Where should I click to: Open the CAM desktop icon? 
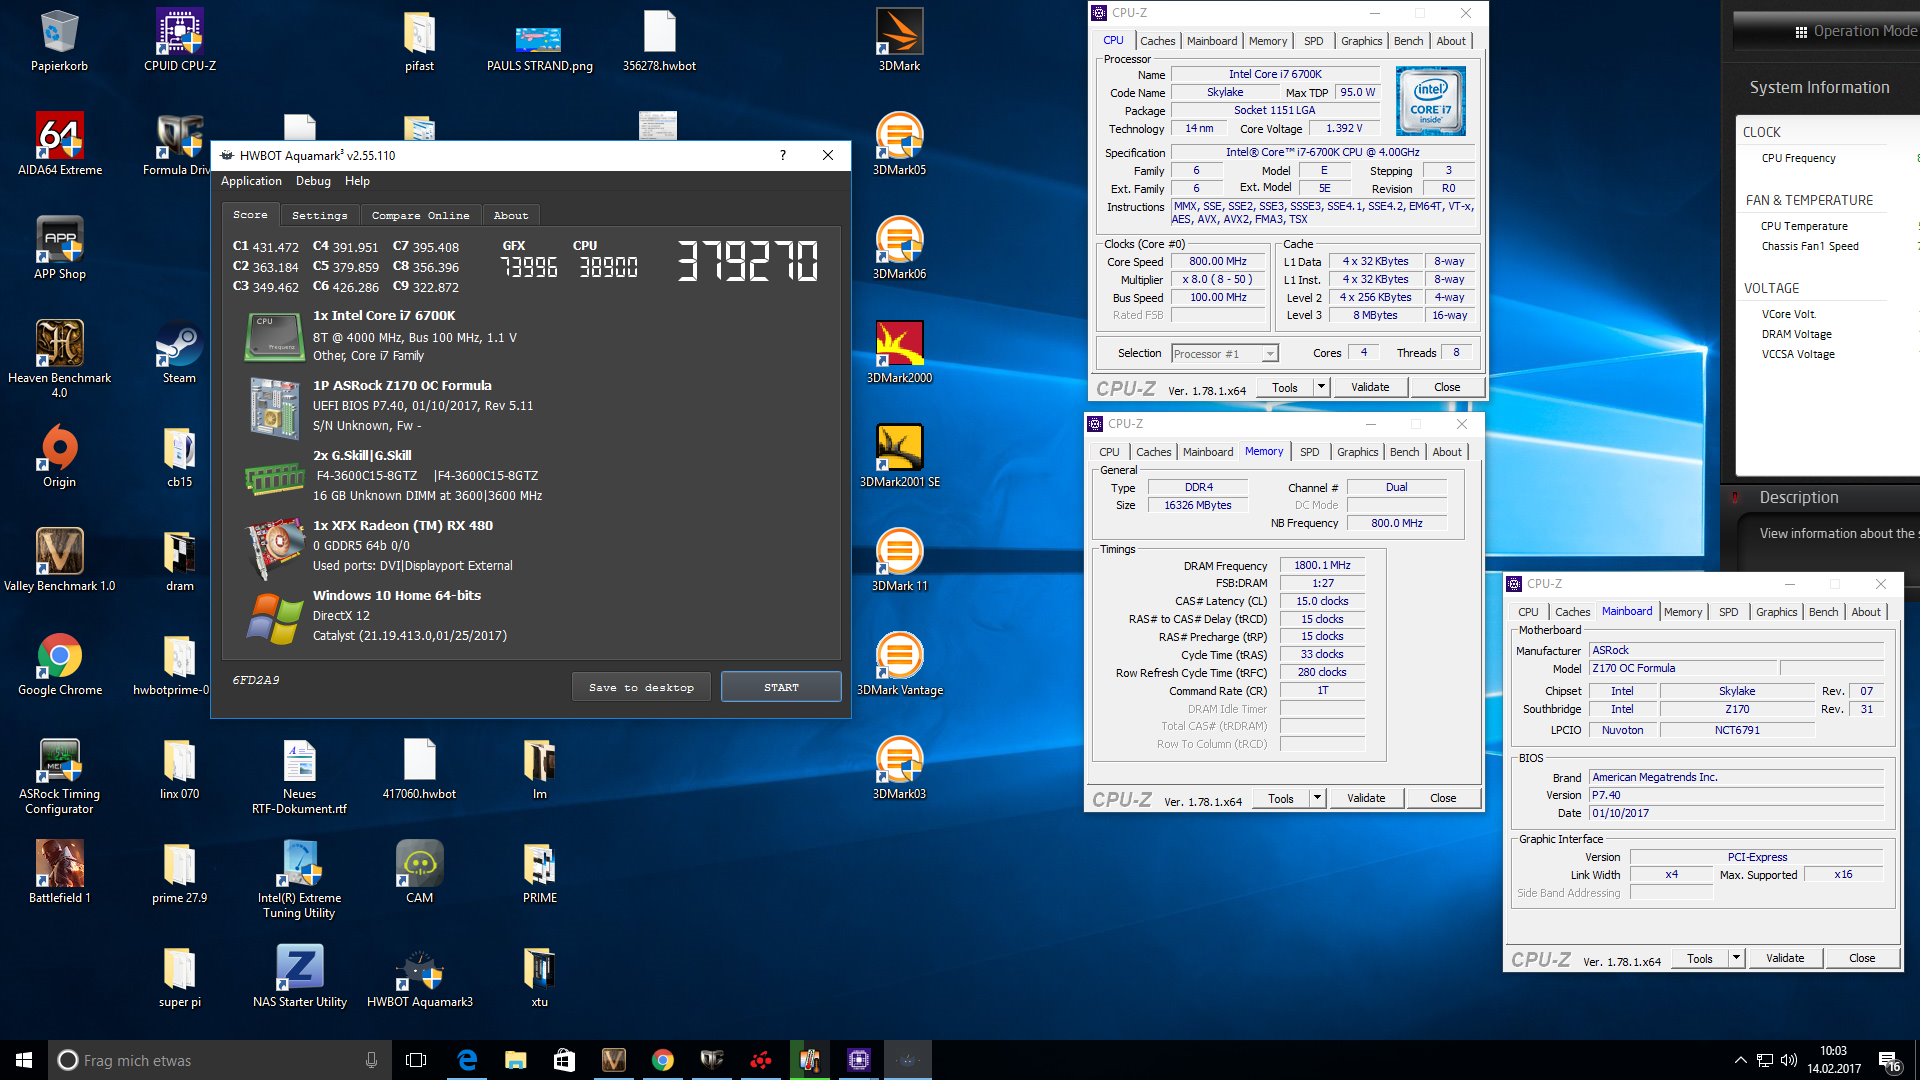pyautogui.click(x=420, y=873)
